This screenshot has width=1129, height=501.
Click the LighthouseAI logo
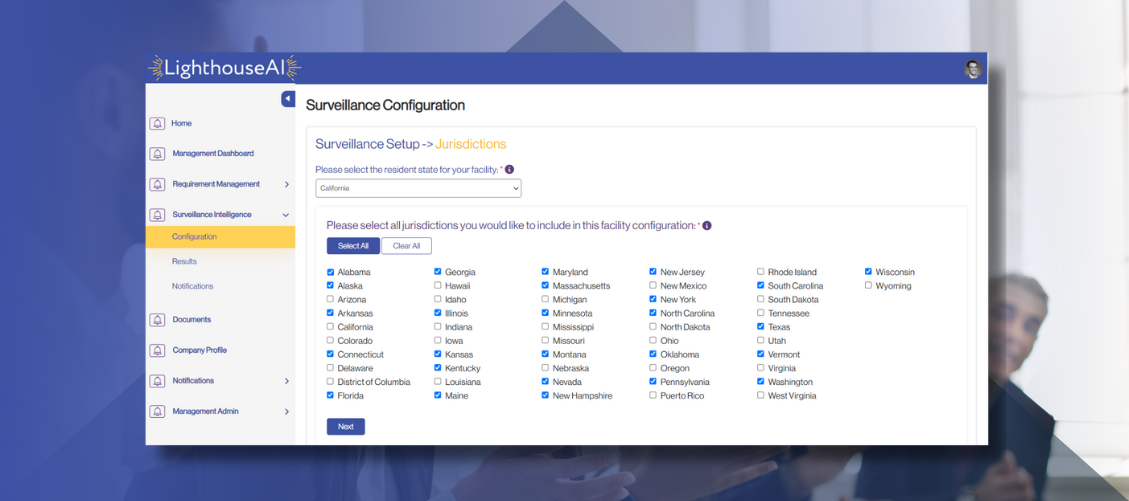pyautogui.click(x=225, y=68)
